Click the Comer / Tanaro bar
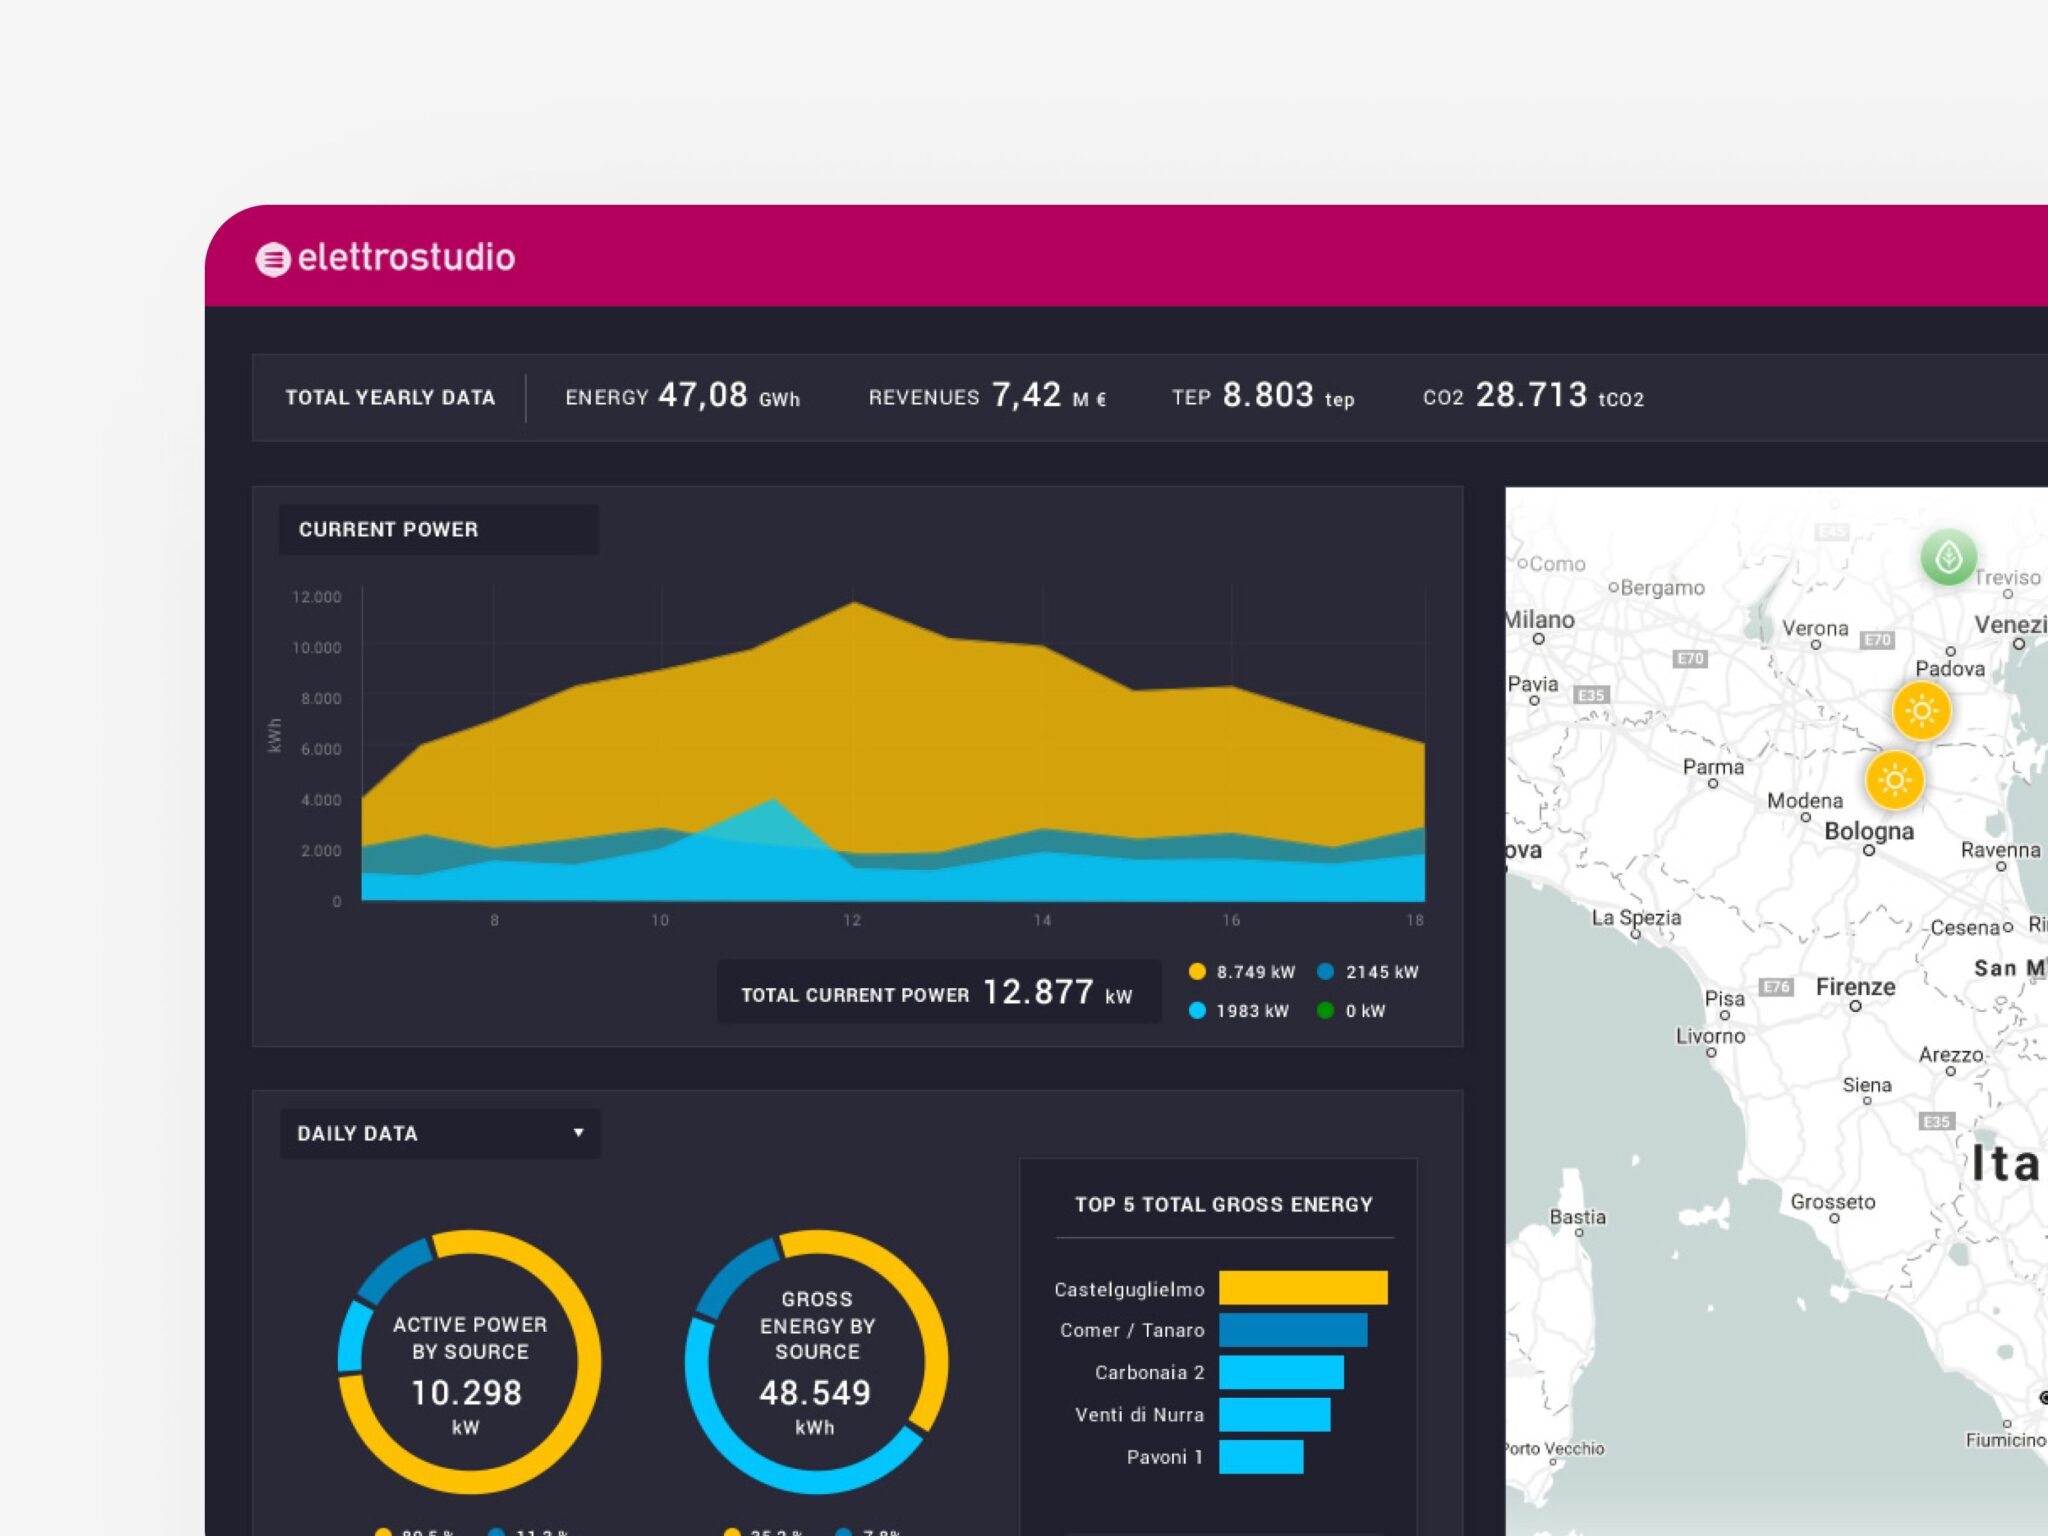 pyautogui.click(x=1292, y=1330)
